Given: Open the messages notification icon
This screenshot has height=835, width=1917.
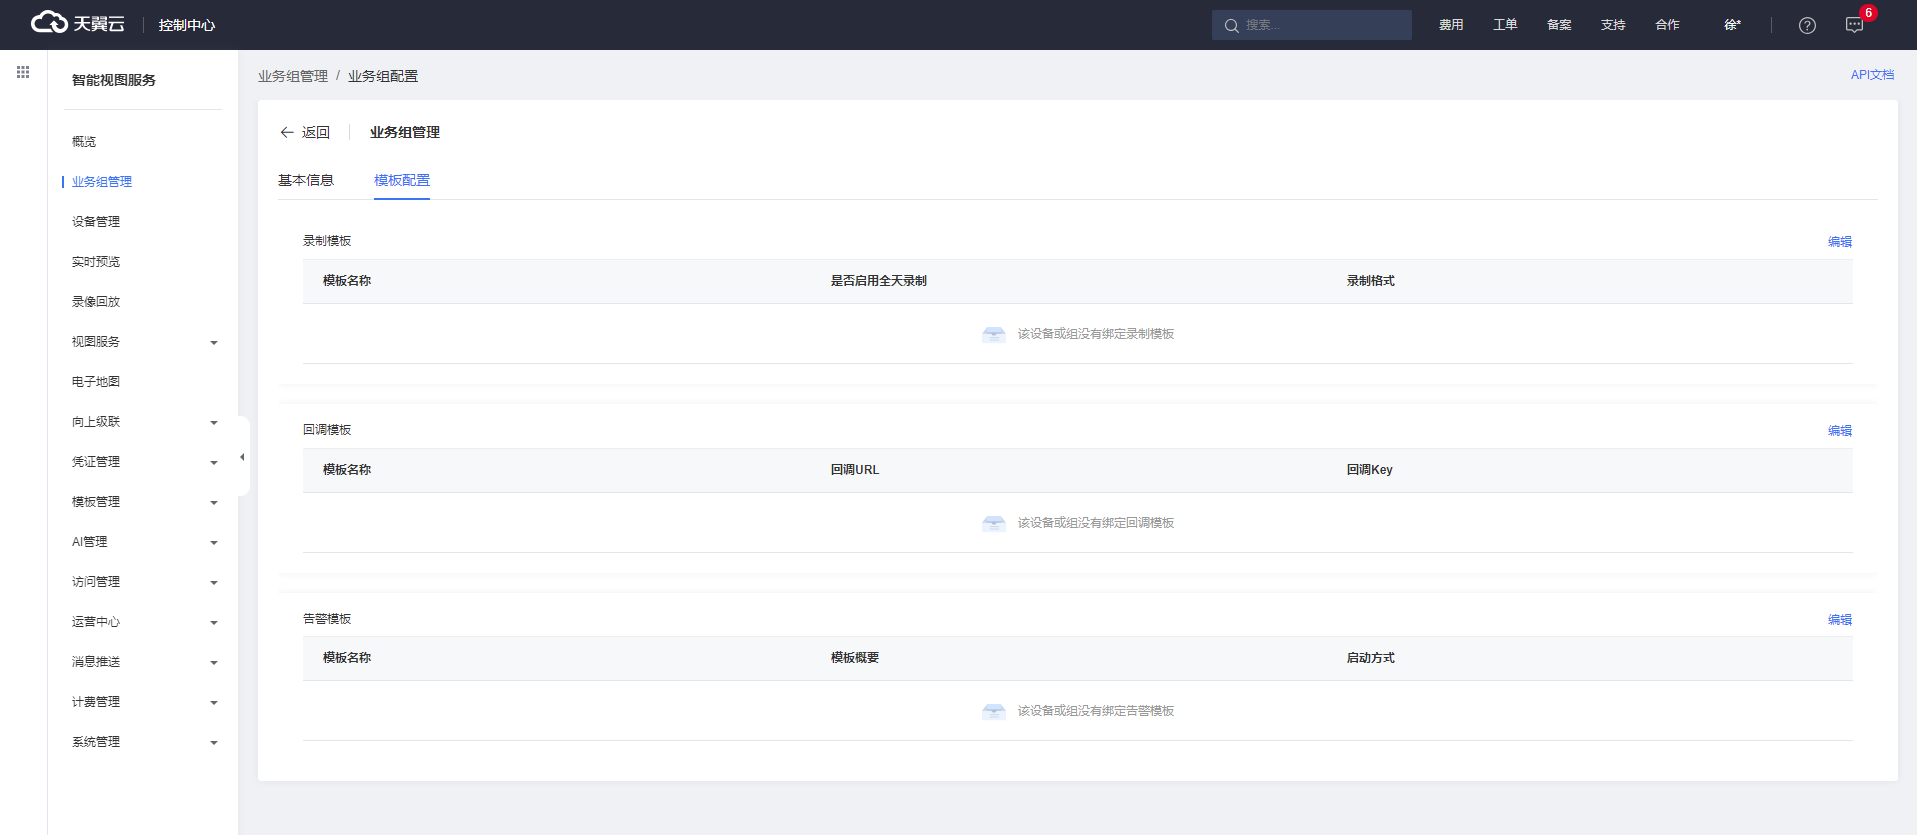Looking at the screenshot, I should click(1854, 25).
